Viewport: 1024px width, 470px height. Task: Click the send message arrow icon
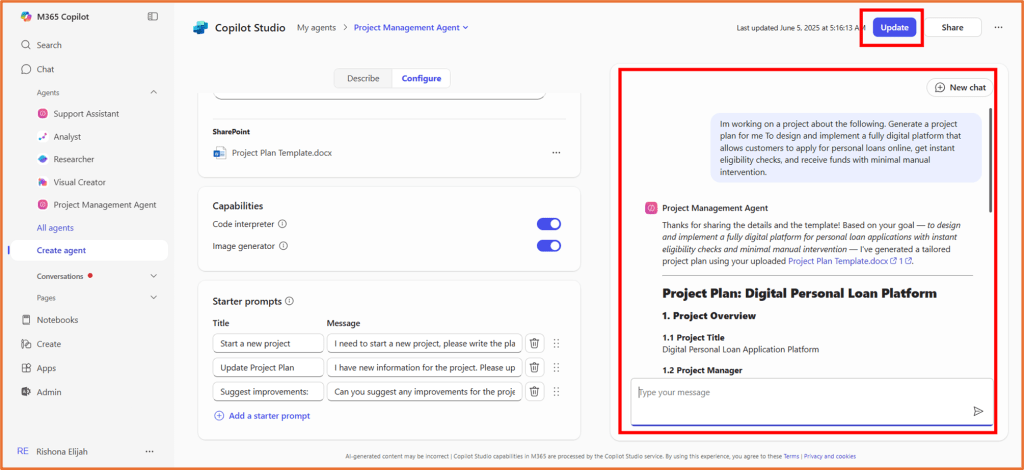978,411
